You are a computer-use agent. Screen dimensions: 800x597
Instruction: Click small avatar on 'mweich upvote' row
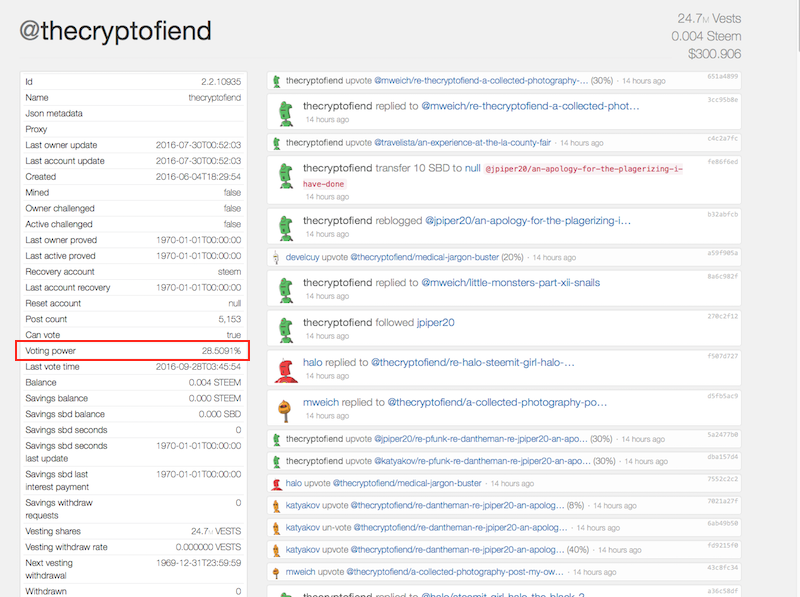[276, 573]
